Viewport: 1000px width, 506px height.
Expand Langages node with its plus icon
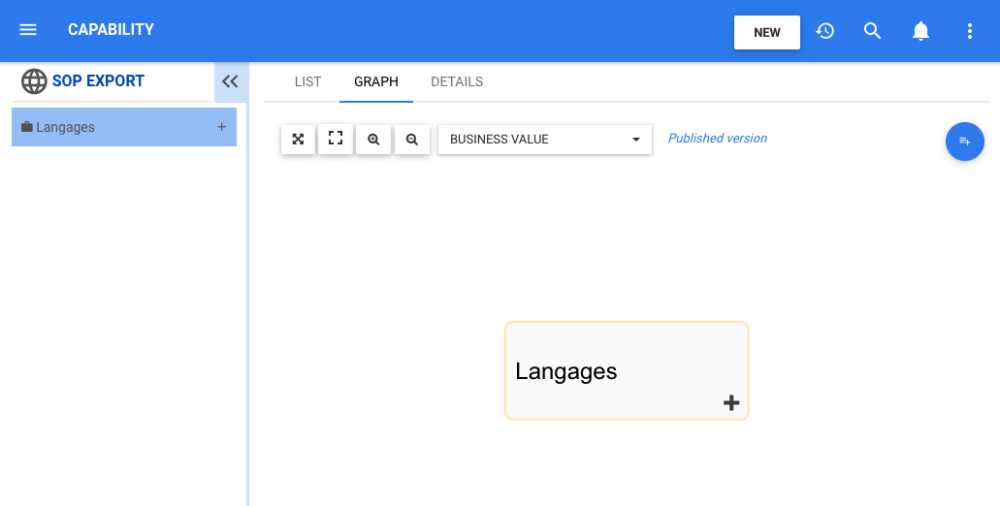tap(732, 403)
